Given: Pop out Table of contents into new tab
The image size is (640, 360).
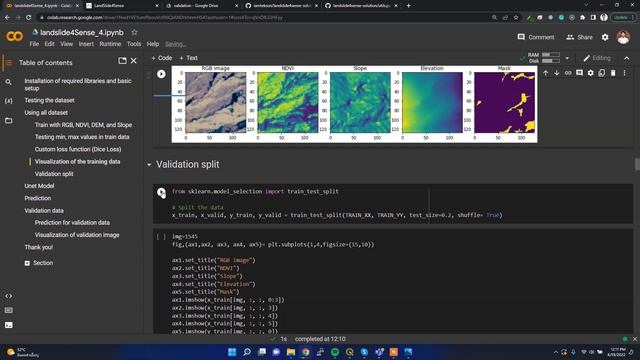Looking at the screenshot, I should (x=122, y=61).
